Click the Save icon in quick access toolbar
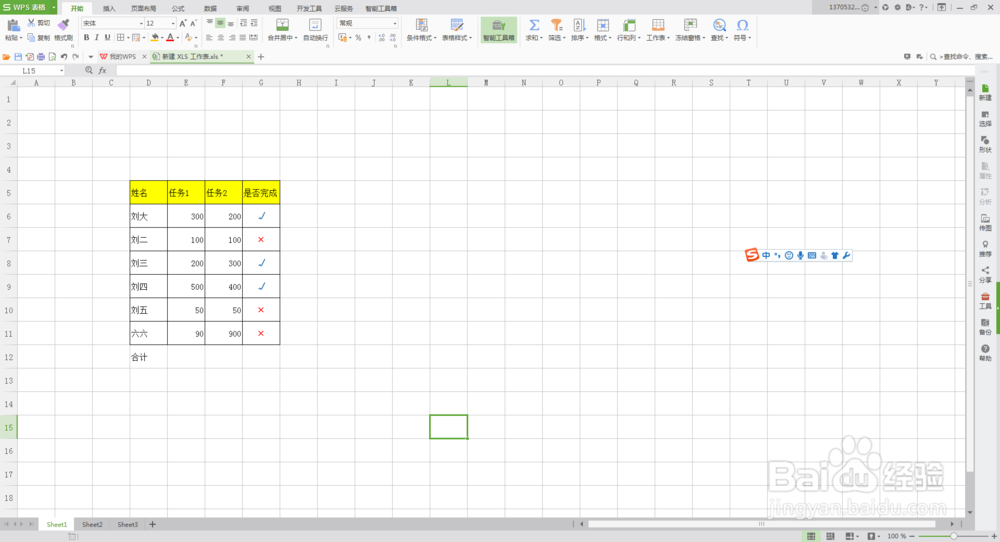Image resolution: width=1000 pixels, height=542 pixels. [18, 57]
